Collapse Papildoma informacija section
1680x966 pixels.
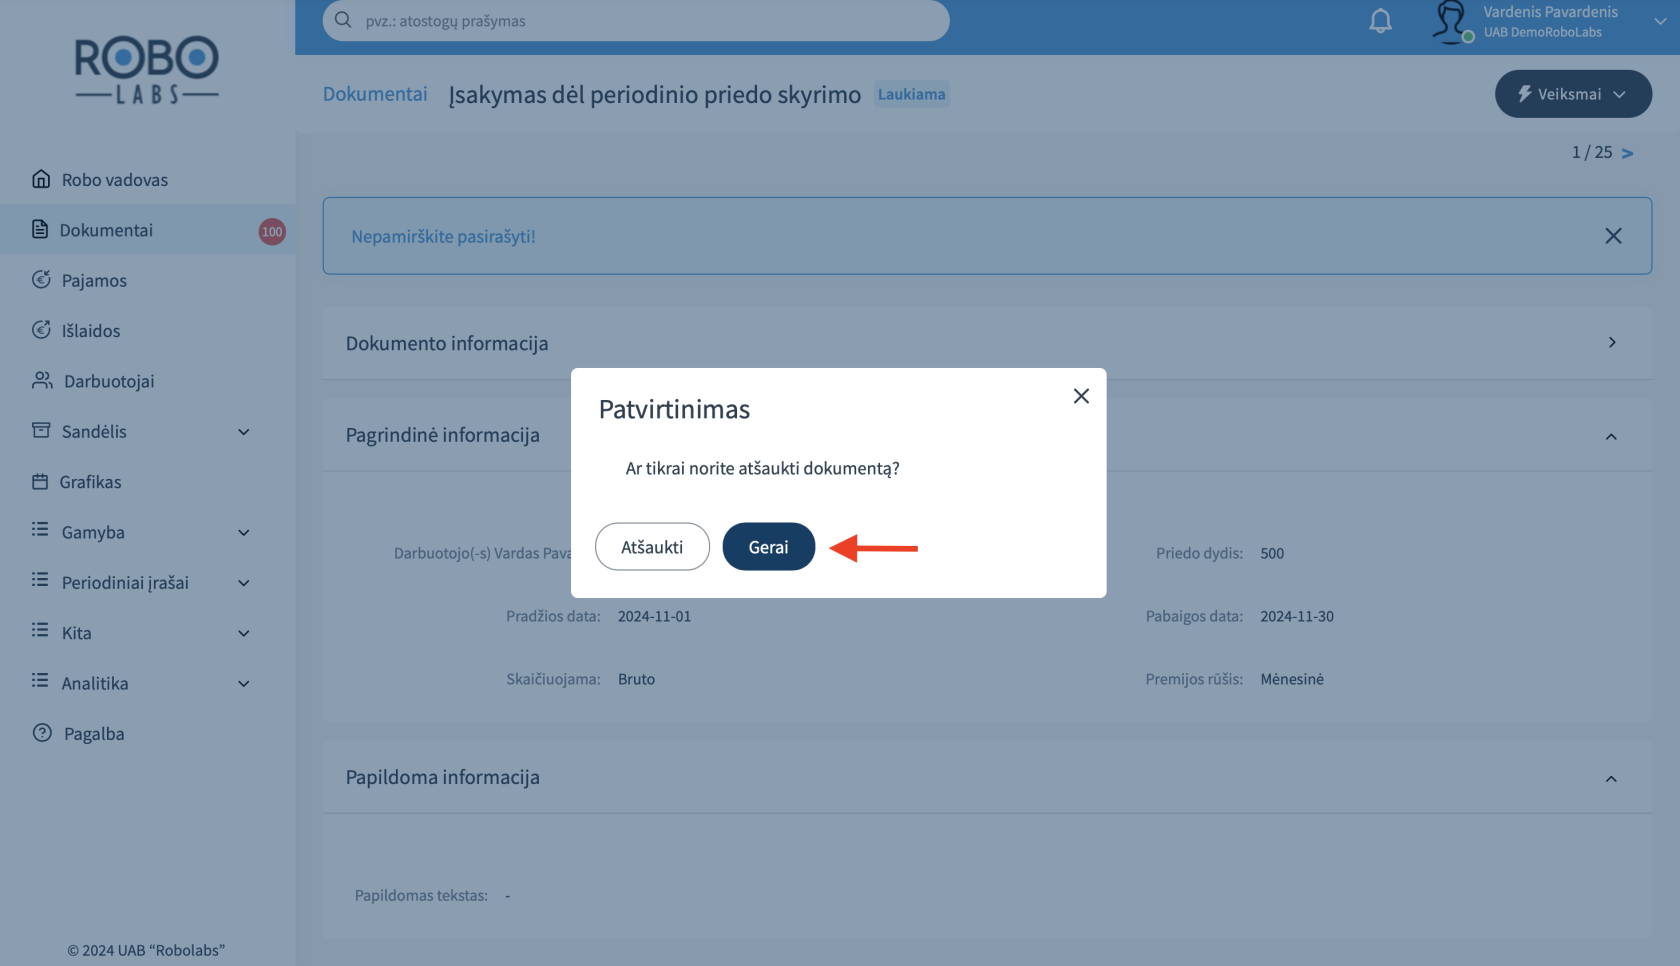pos(1611,778)
